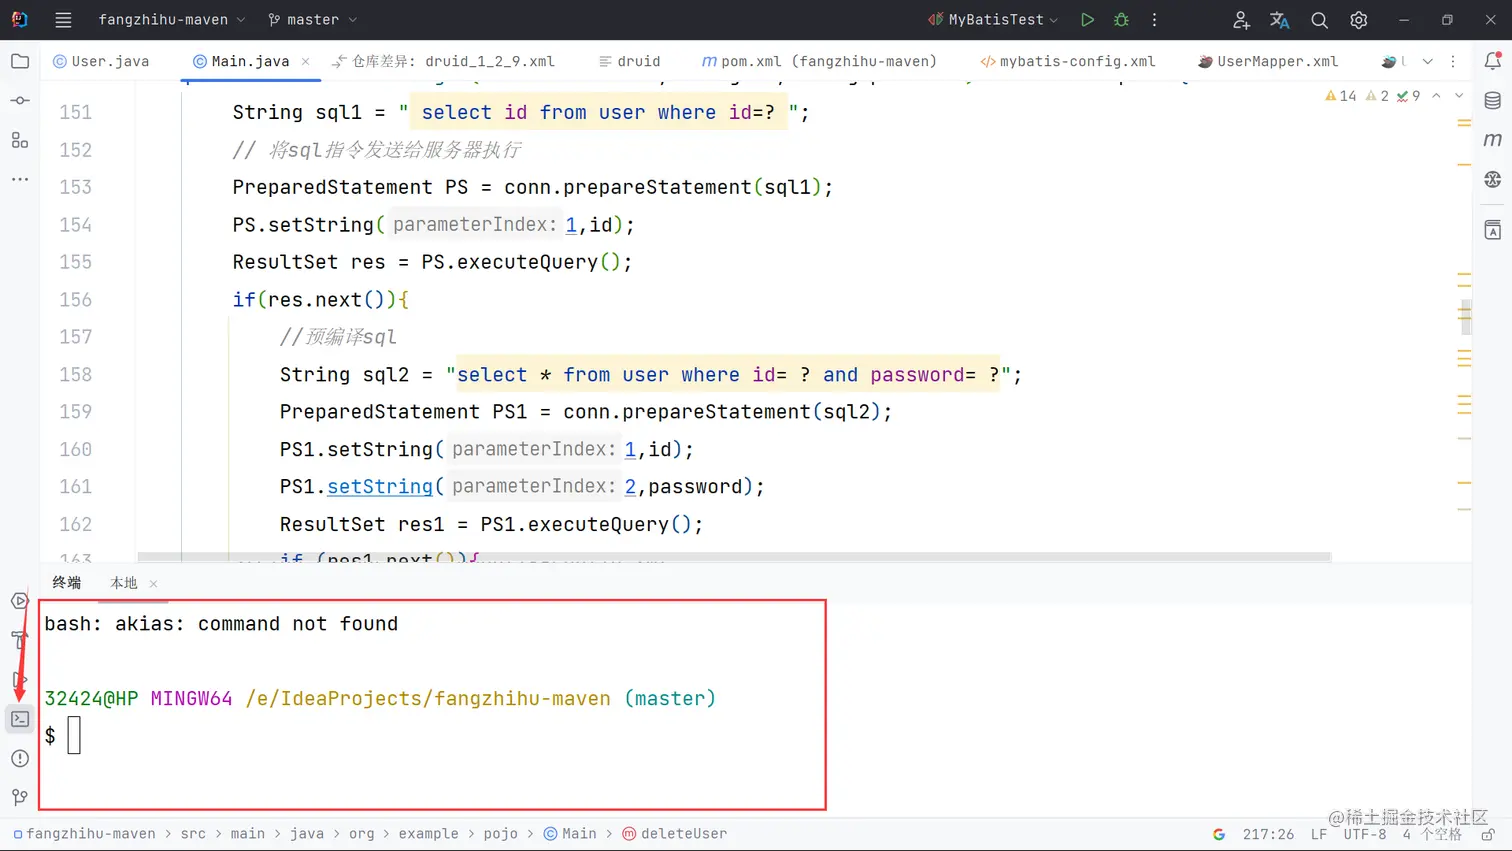The image size is (1512, 851).
Task: Focus the terminal command prompt
Action: point(74,736)
